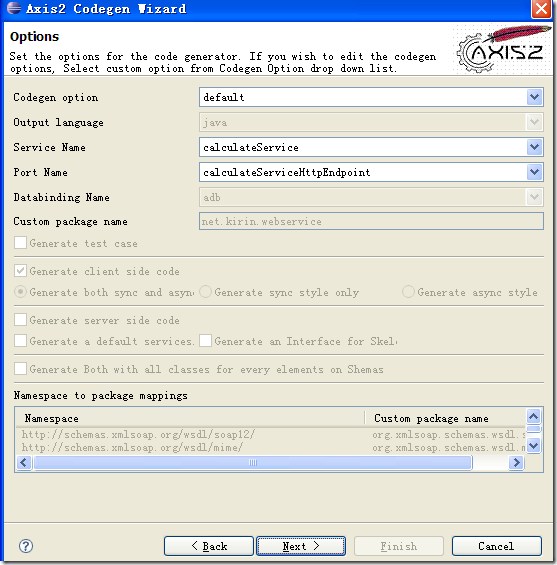This screenshot has width=557, height=565.
Task: Click the horizontal scrollbar thumb
Action: click(x=253, y=462)
